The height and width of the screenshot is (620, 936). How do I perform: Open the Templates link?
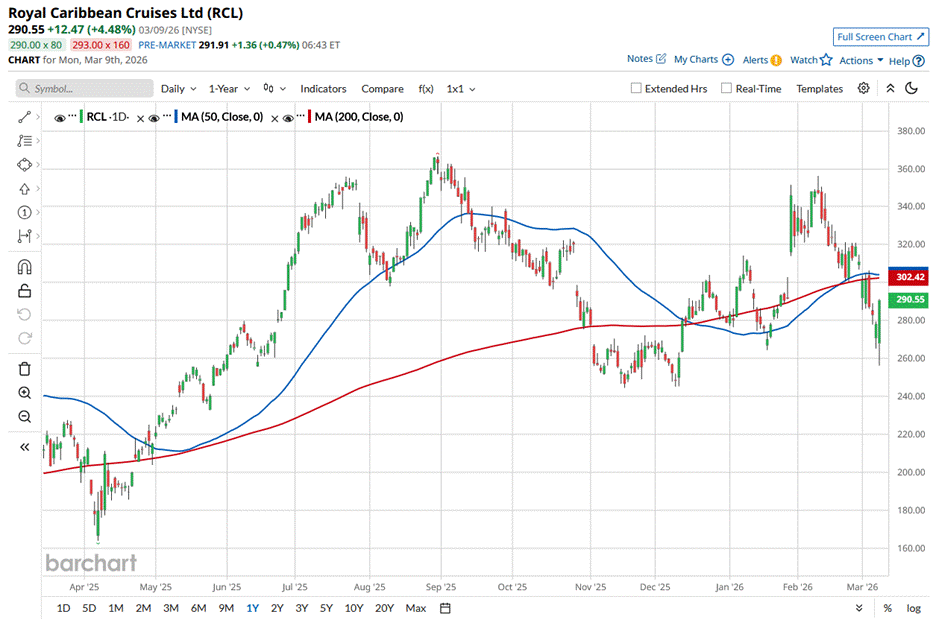[x=819, y=88]
